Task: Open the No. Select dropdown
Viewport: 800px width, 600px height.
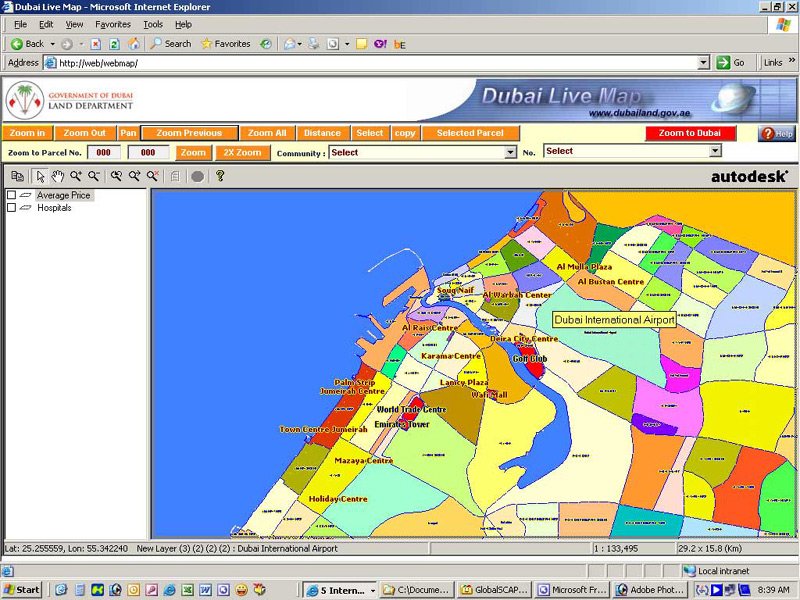Action: [x=715, y=151]
